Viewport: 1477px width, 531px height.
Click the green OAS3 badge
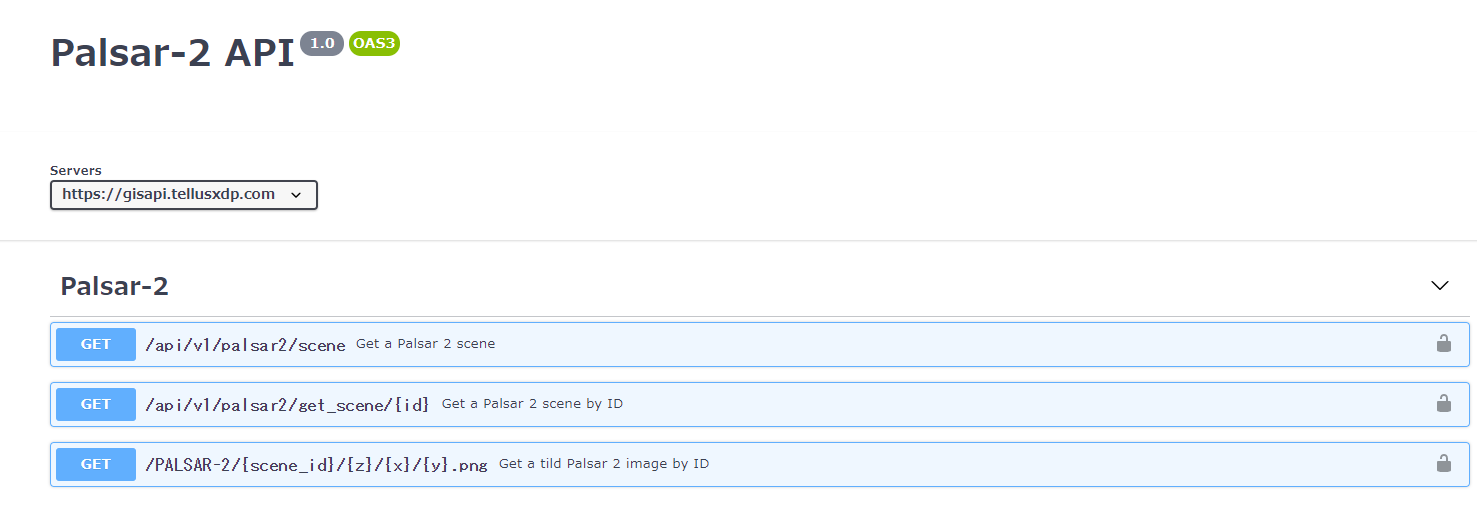pyautogui.click(x=375, y=43)
